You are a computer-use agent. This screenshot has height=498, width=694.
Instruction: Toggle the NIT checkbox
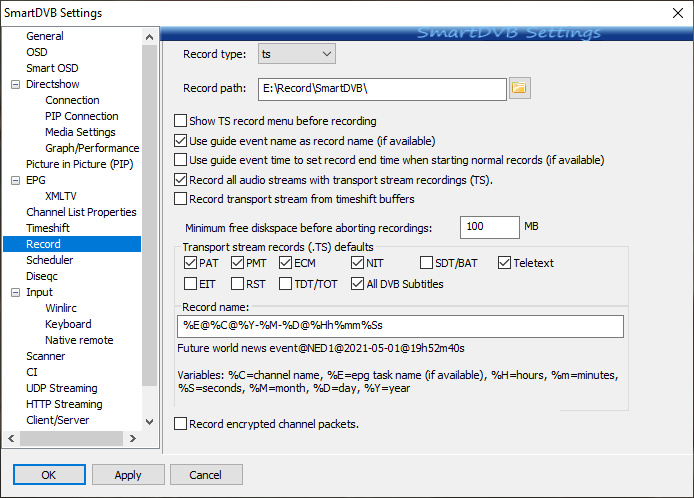(357, 263)
